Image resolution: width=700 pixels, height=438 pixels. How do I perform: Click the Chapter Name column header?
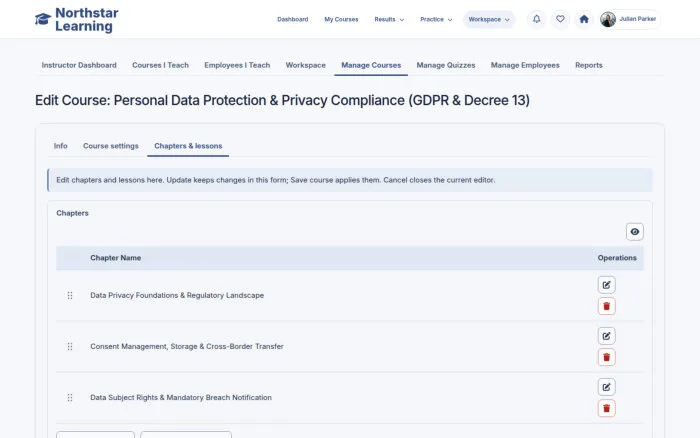point(116,258)
